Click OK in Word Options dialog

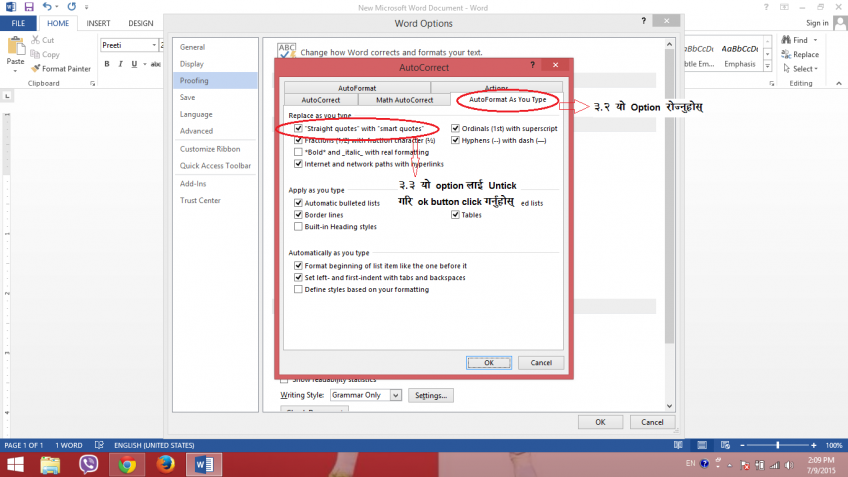(600, 422)
